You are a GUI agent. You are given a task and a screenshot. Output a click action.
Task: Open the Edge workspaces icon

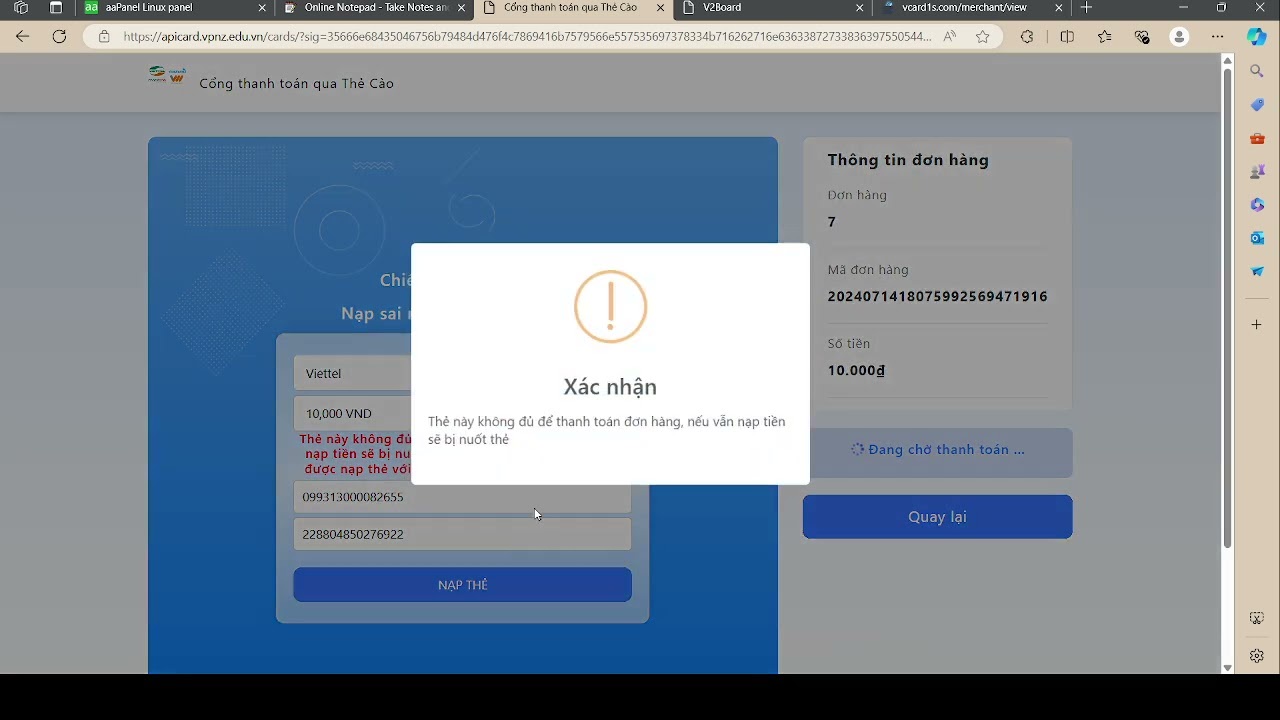click(x=21, y=7)
